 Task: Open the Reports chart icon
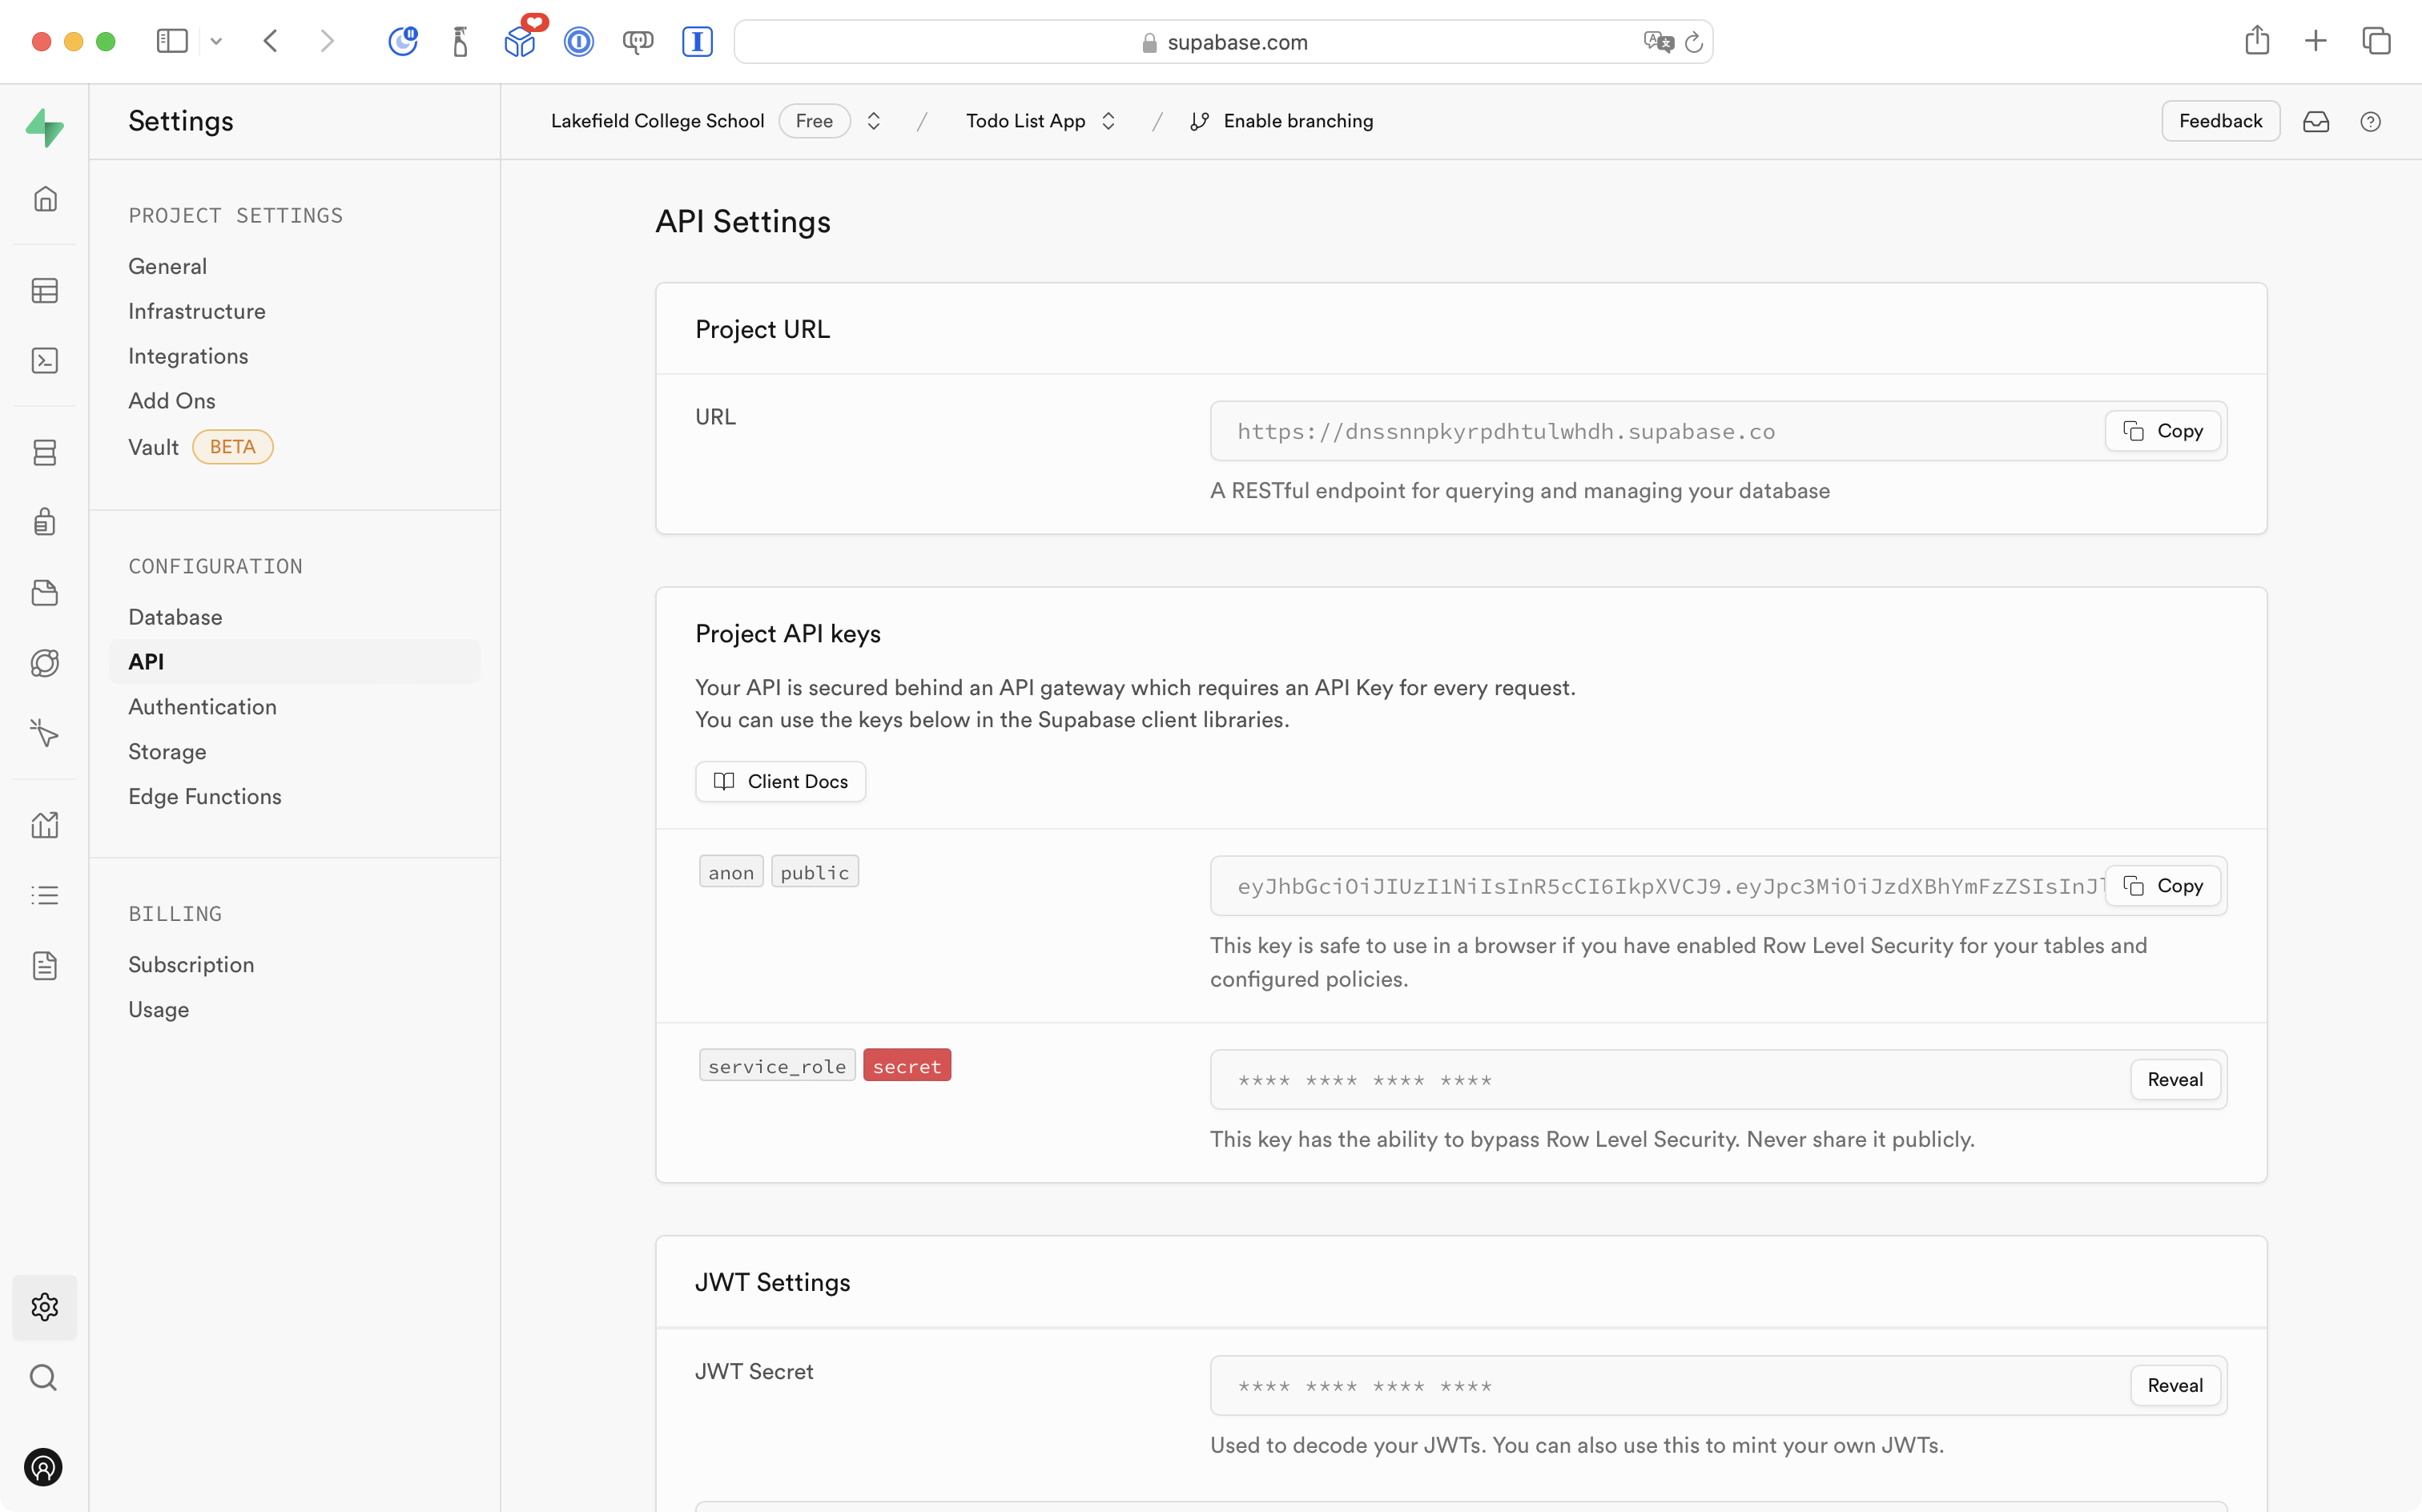click(45, 825)
